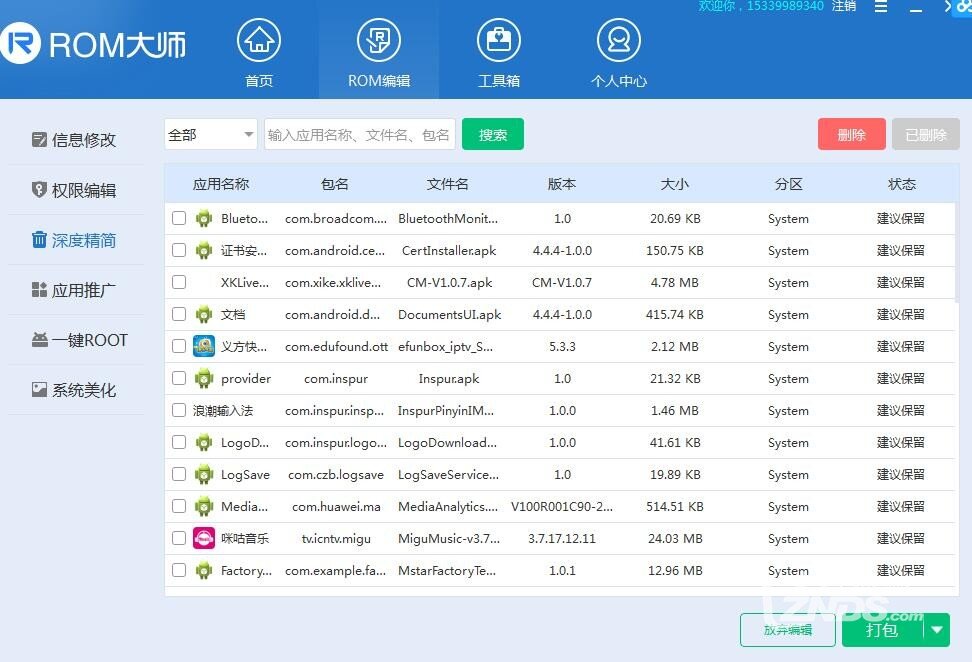Viewport: 972px width, 662px height.
Task: Check the DocumentsUI.apk row checkbox
Action: (179, 314)
